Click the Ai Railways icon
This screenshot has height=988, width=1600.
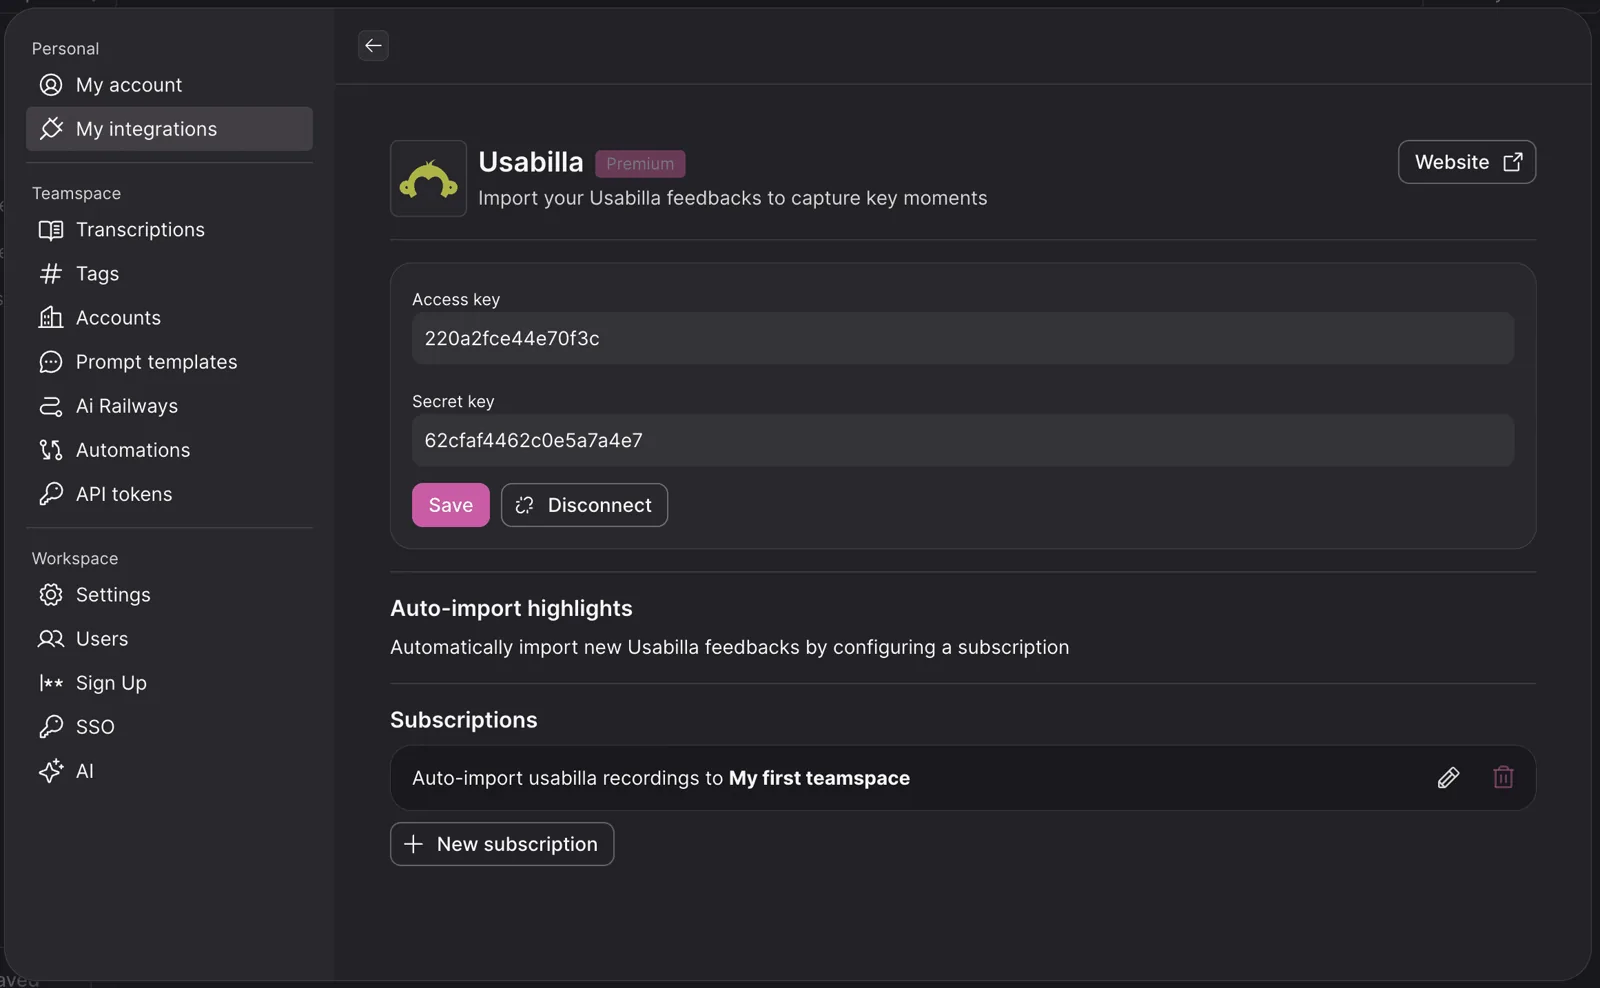click(51, 406)
